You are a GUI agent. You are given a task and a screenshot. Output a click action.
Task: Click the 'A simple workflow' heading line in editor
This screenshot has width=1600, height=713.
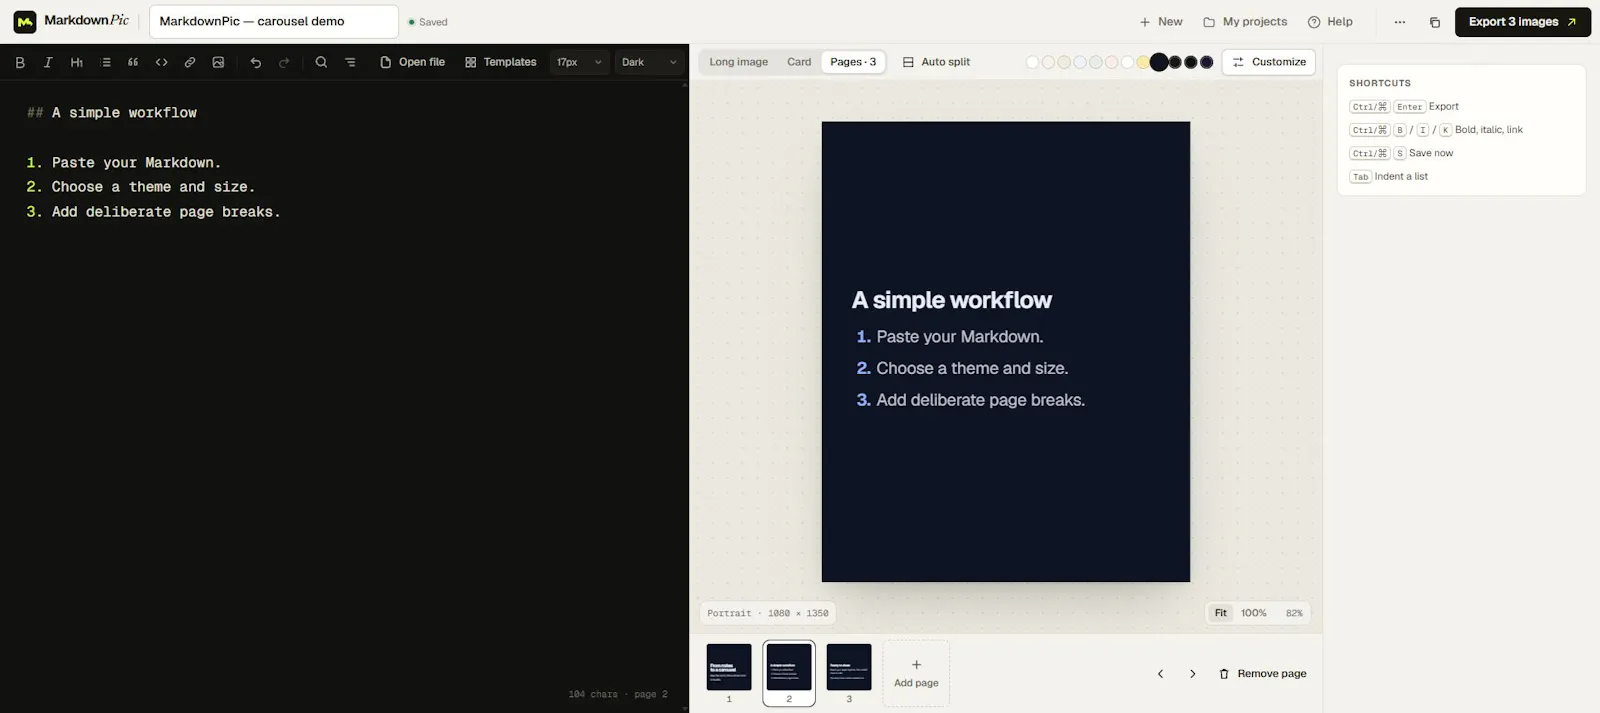point(112,113)
